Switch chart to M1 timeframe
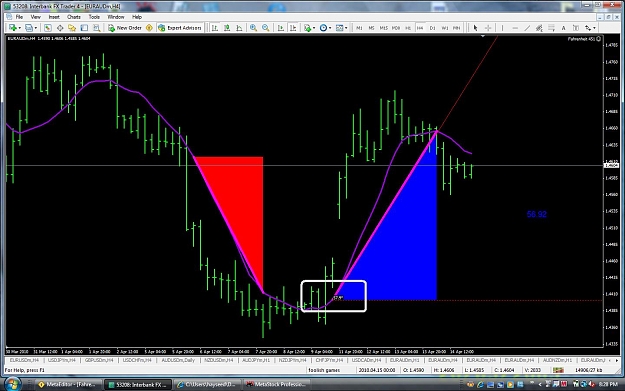 coord(359,28)
